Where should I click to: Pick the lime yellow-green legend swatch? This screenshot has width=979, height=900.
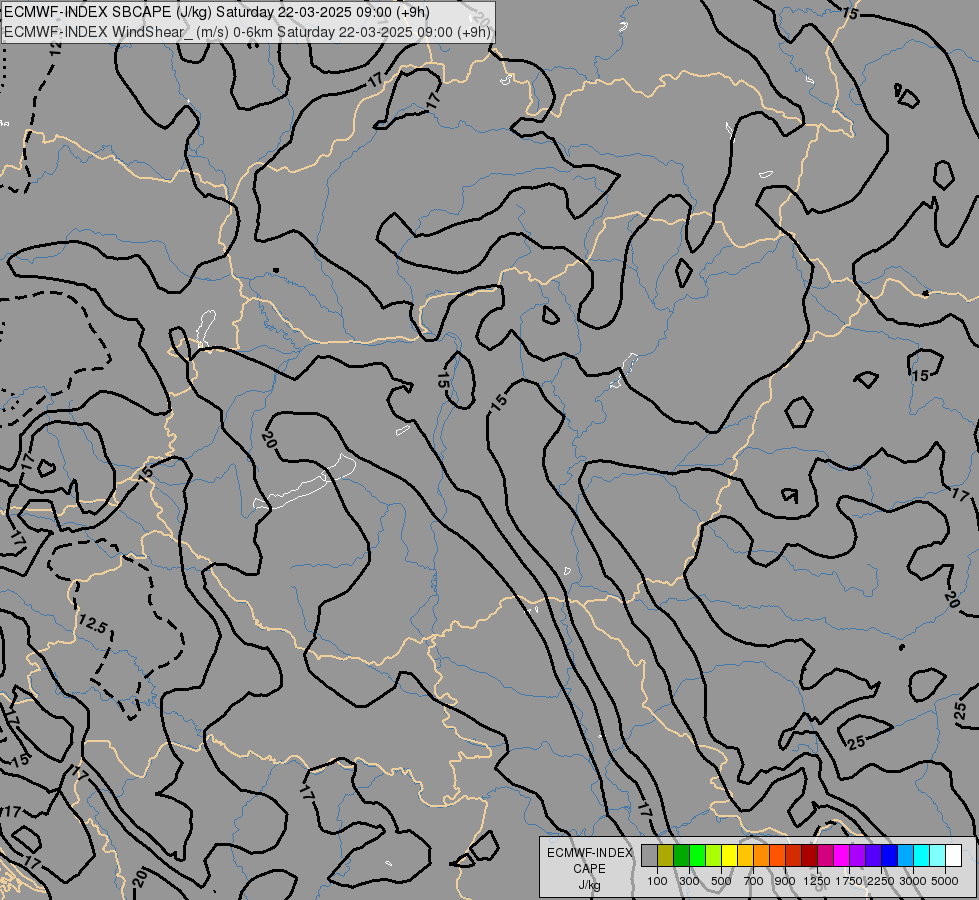(713, 855)
